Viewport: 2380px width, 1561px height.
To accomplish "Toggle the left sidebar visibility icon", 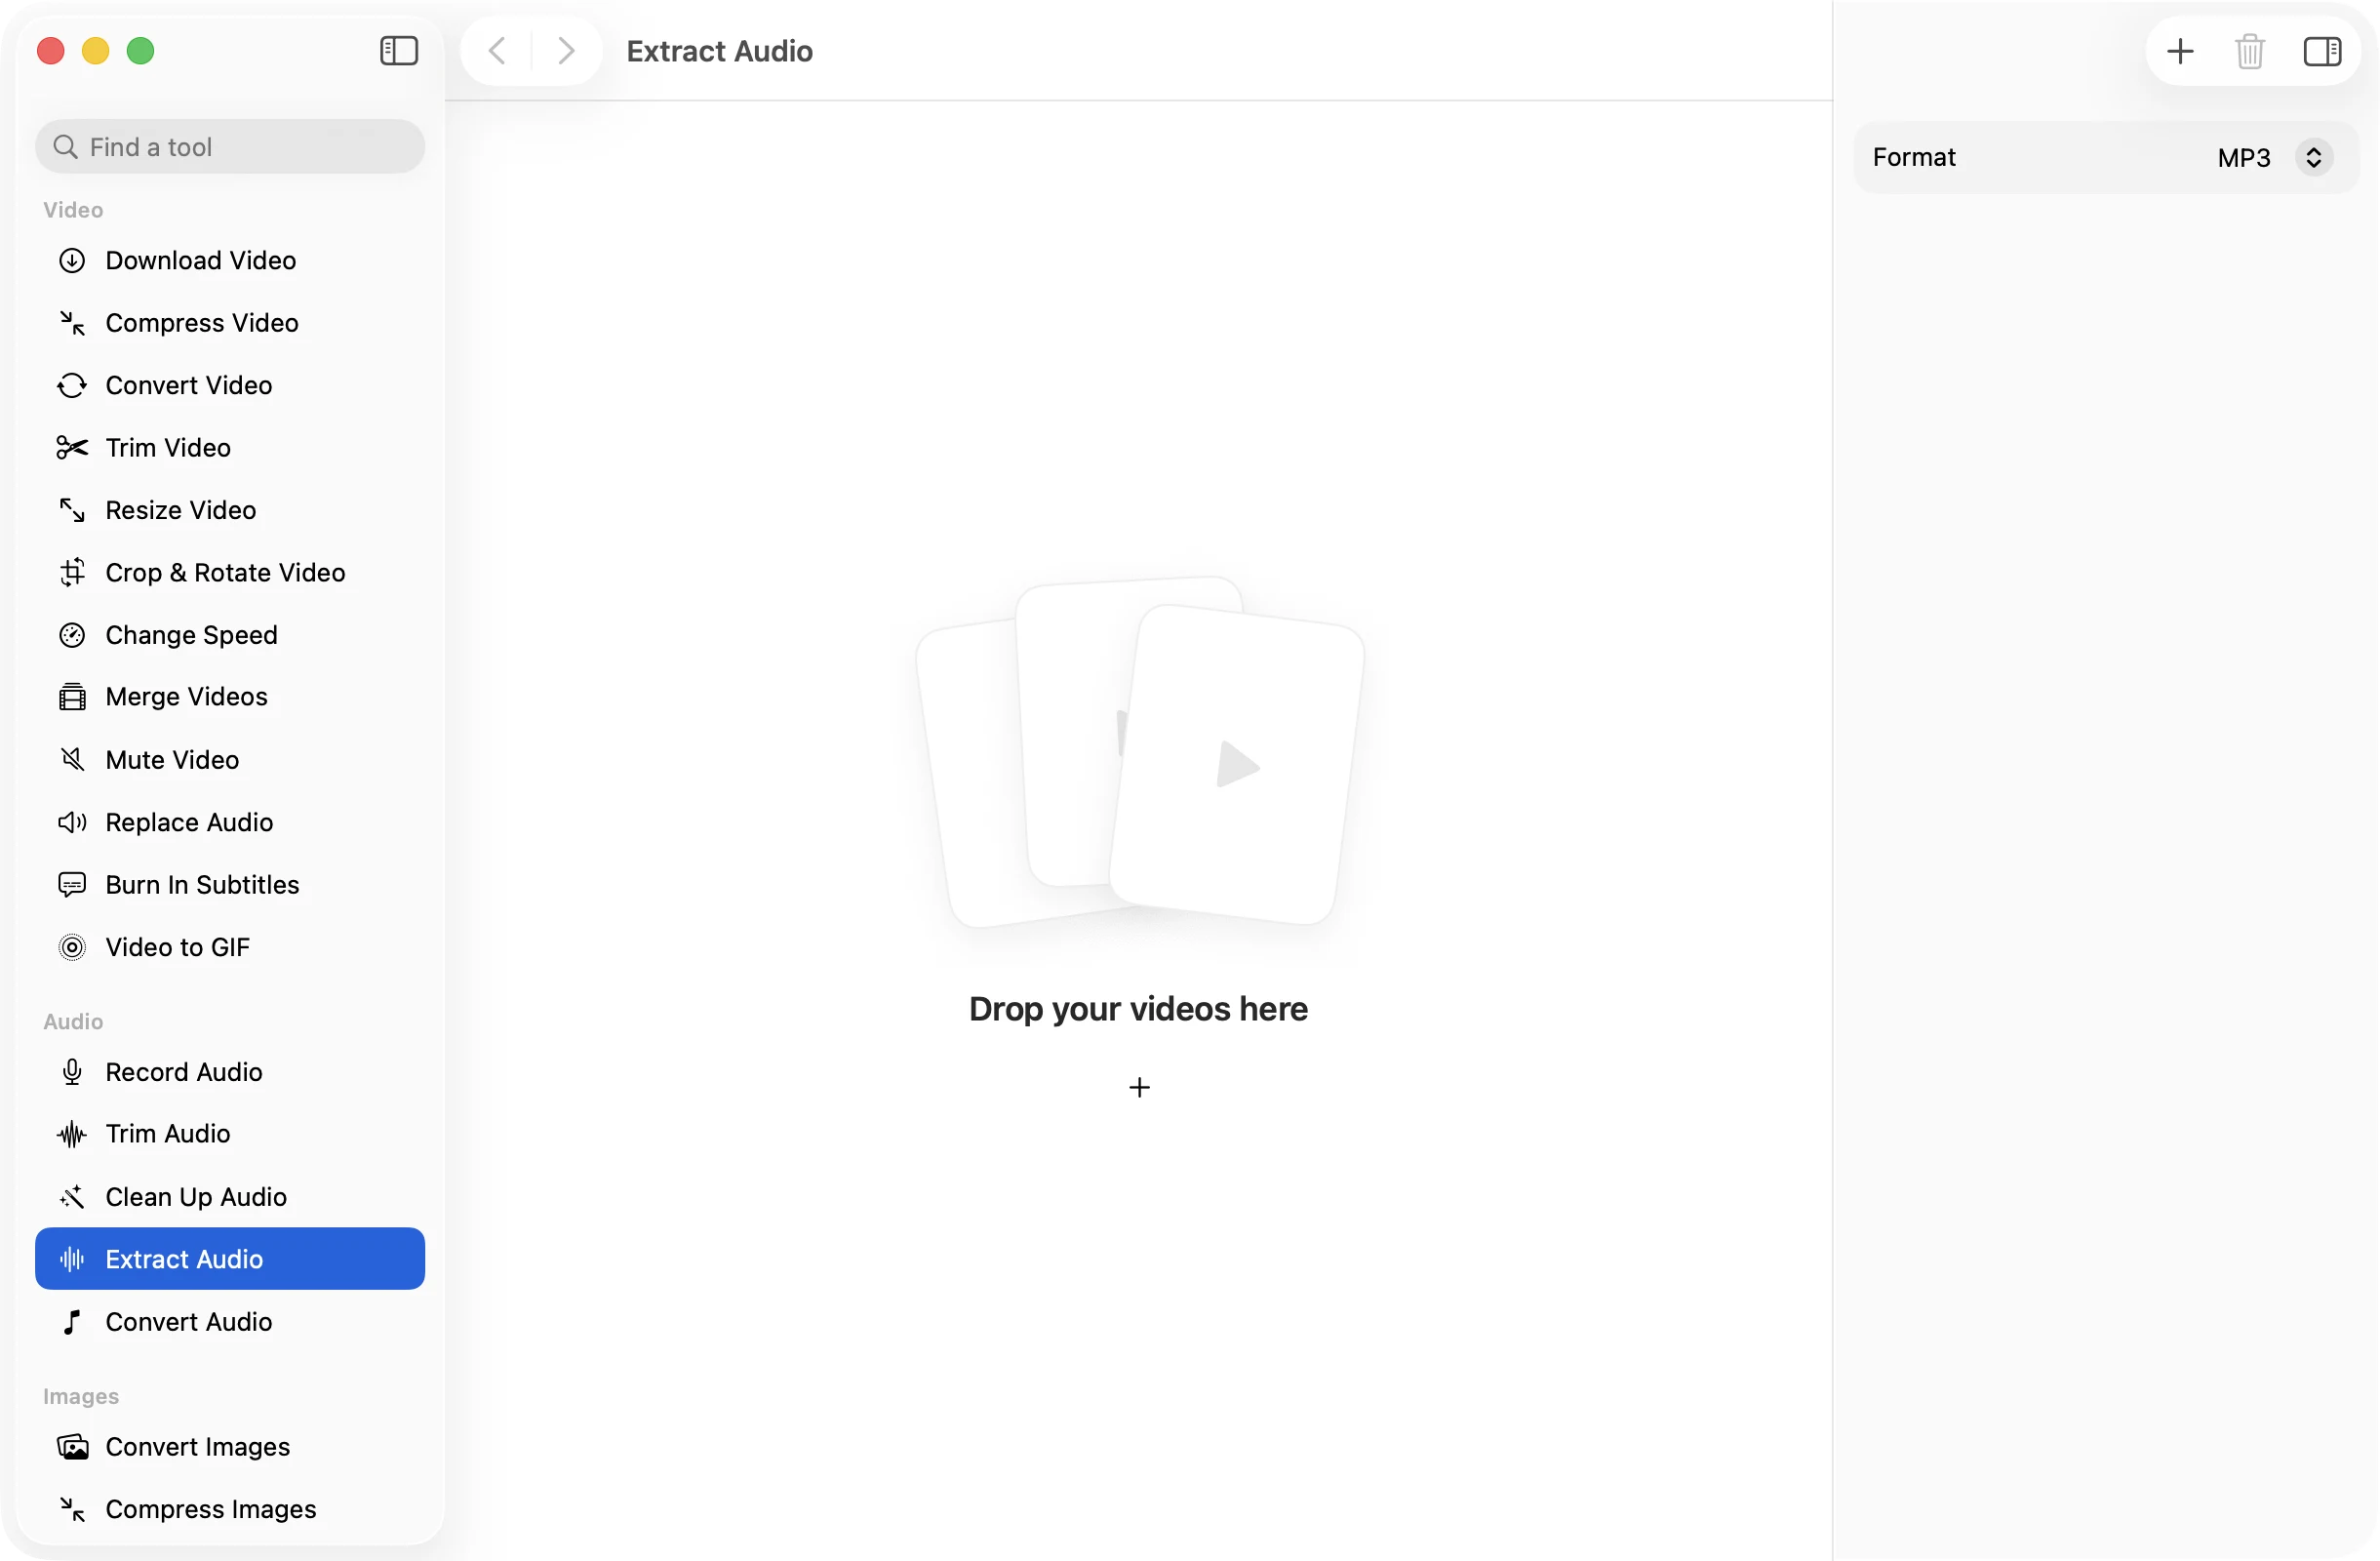I will click(399, 50).
